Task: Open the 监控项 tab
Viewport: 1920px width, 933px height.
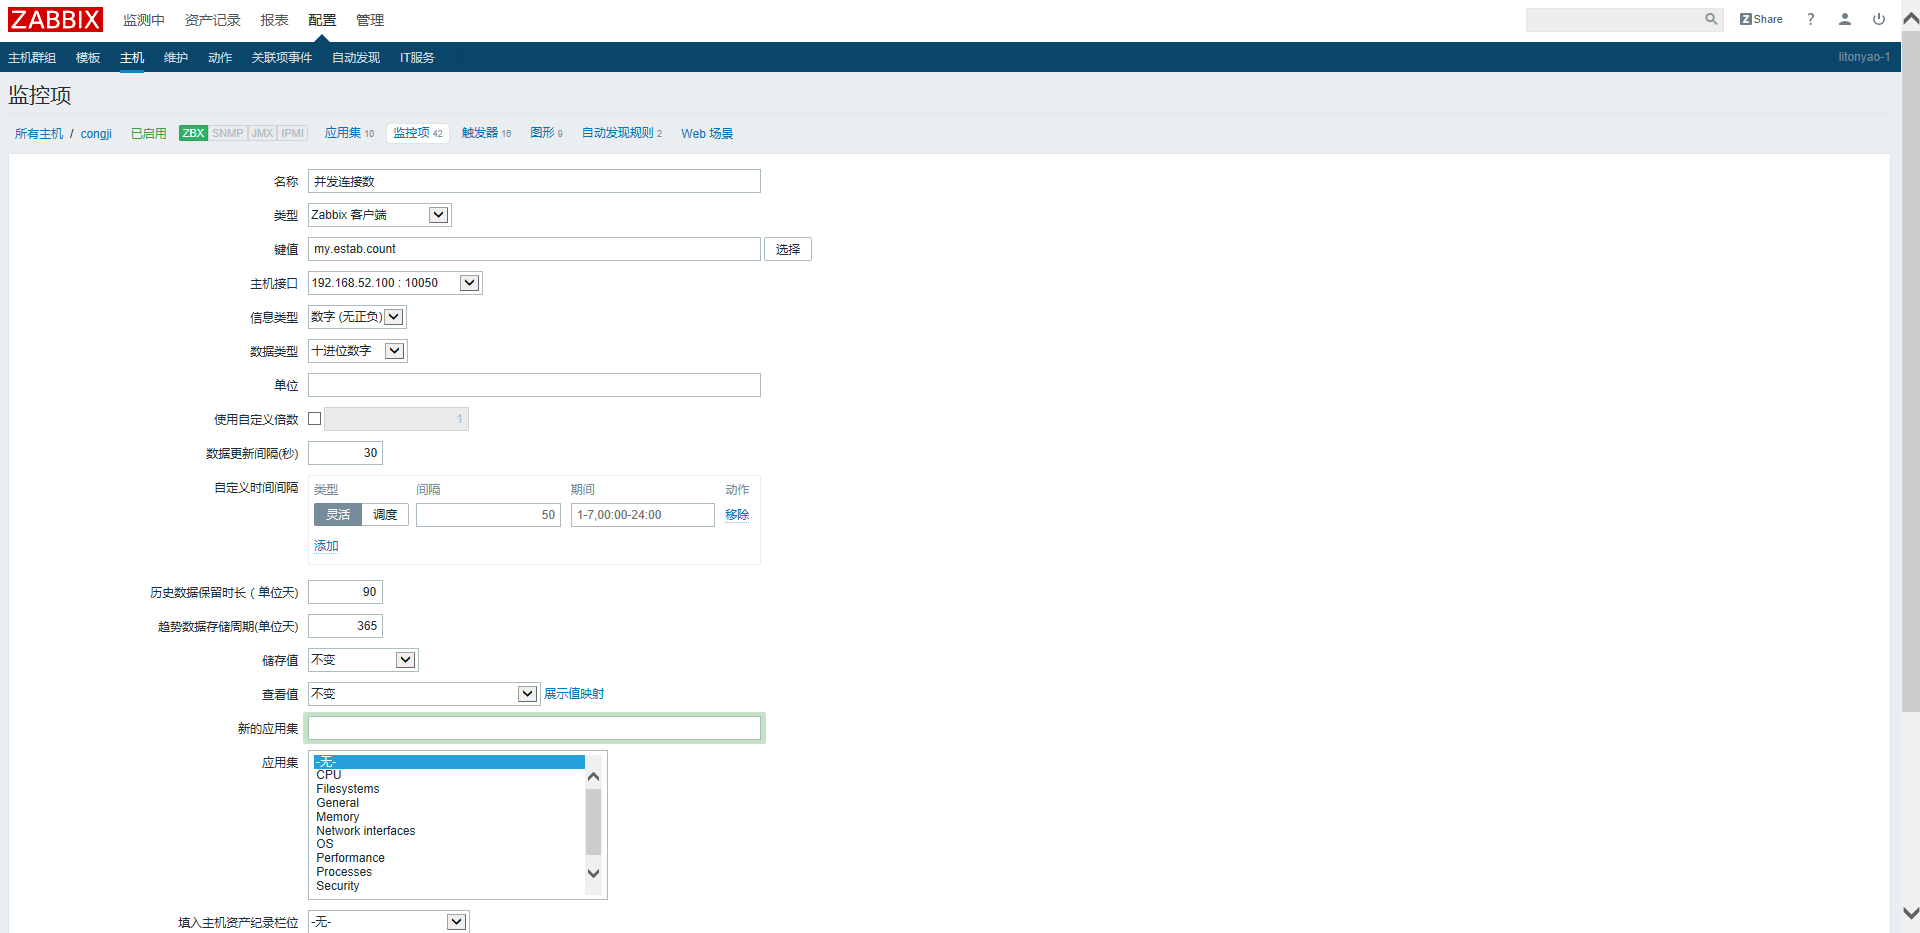Action: click(418, 133)
